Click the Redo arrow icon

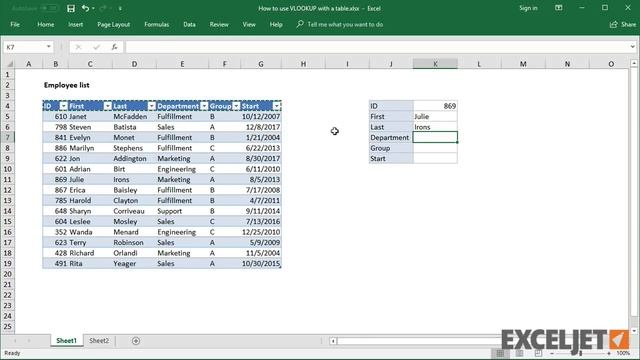103,8
